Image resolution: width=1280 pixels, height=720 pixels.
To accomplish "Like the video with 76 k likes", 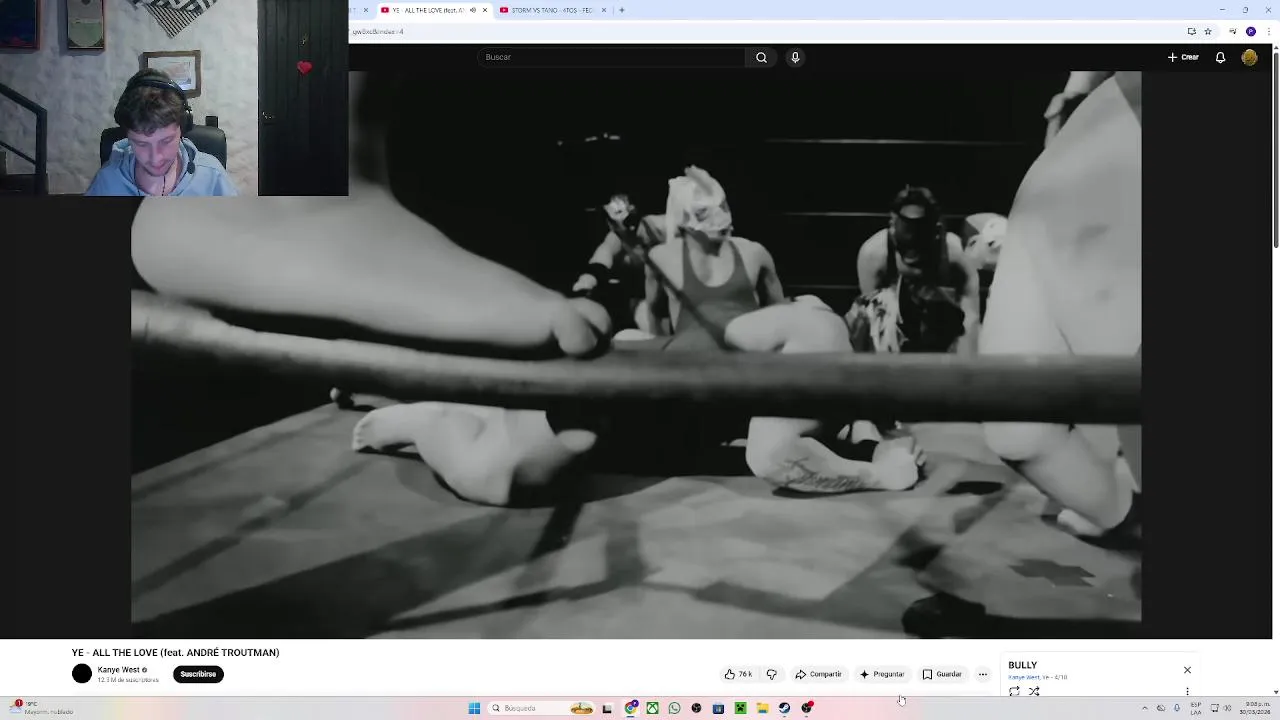I will 738,674.
